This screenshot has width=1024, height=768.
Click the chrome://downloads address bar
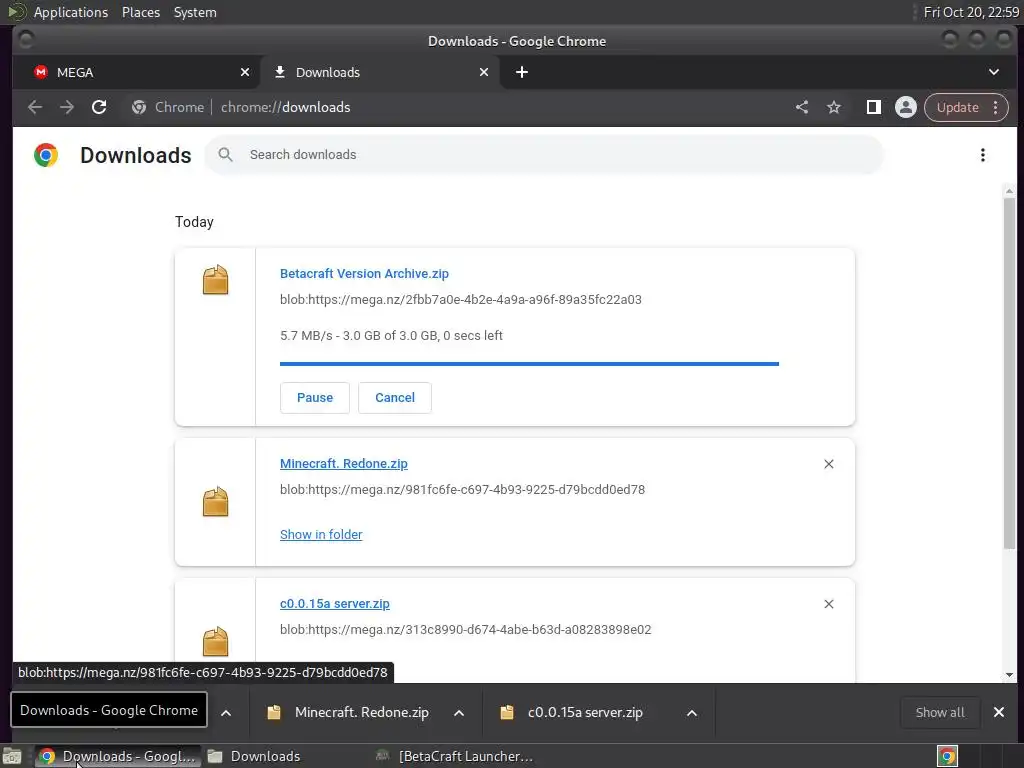pyautogui.click(x=457, y=107)
